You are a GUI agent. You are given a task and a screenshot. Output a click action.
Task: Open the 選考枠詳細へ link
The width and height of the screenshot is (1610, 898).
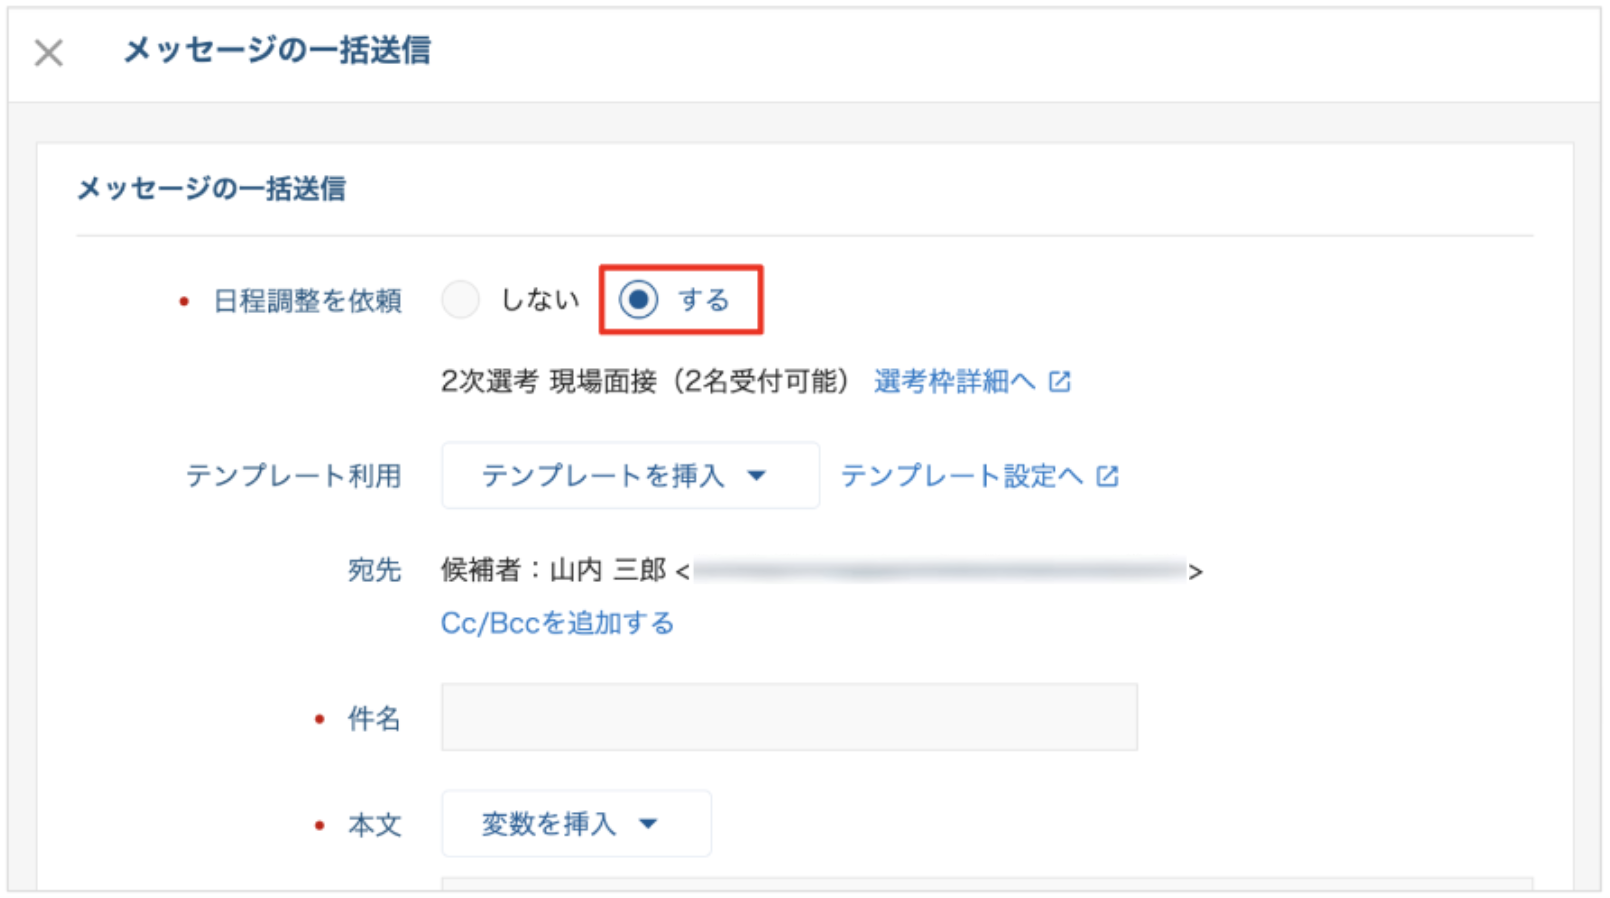(954, 381)
